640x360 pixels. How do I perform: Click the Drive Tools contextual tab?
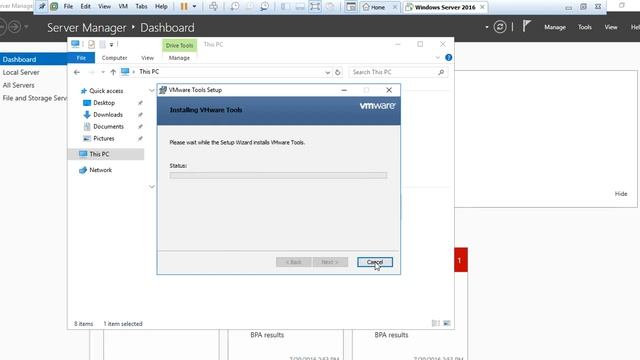pos(179,45)
